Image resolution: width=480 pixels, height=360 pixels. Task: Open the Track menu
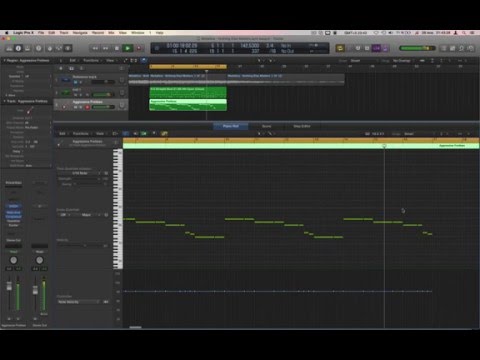(x=64, y=33)
